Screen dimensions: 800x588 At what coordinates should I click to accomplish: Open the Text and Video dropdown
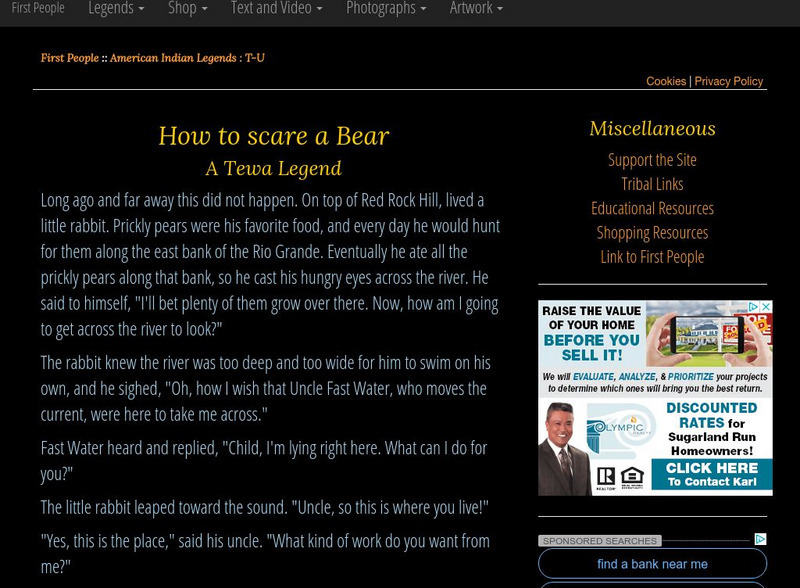pos(277,8)
